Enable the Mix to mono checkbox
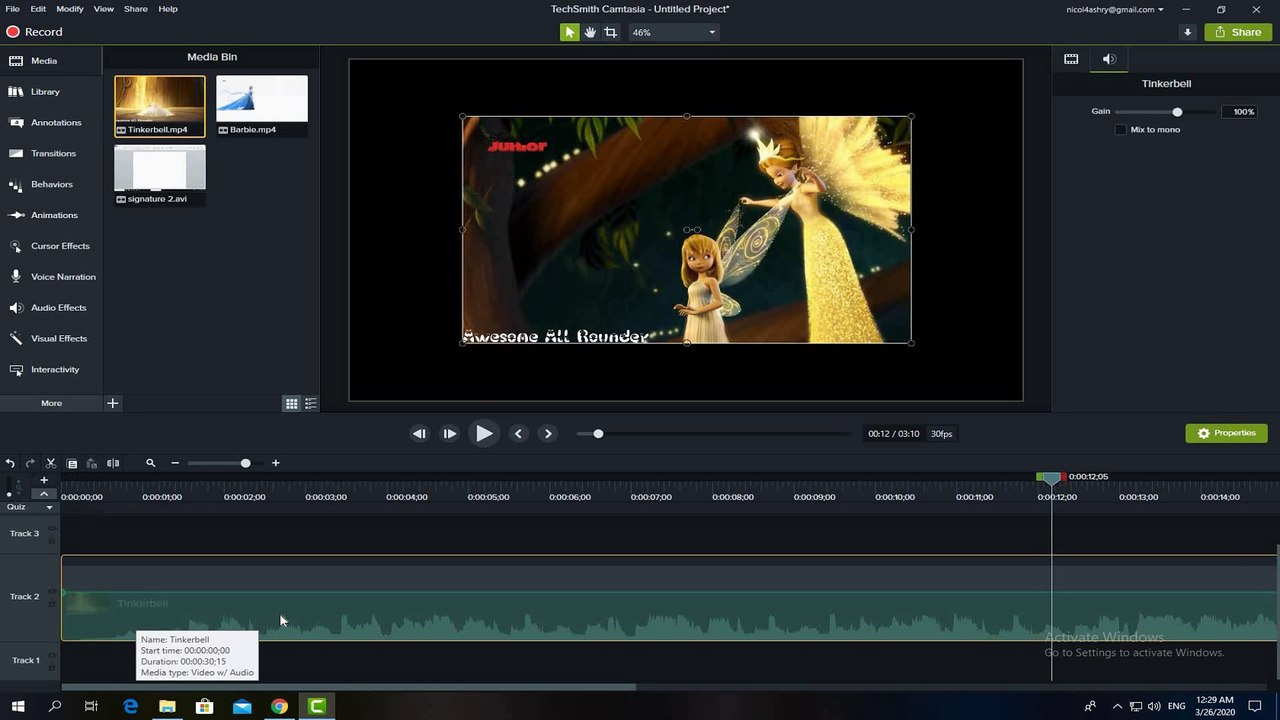The width and height of the screenshot is (1280, 720). click(x=1121, y=130)
